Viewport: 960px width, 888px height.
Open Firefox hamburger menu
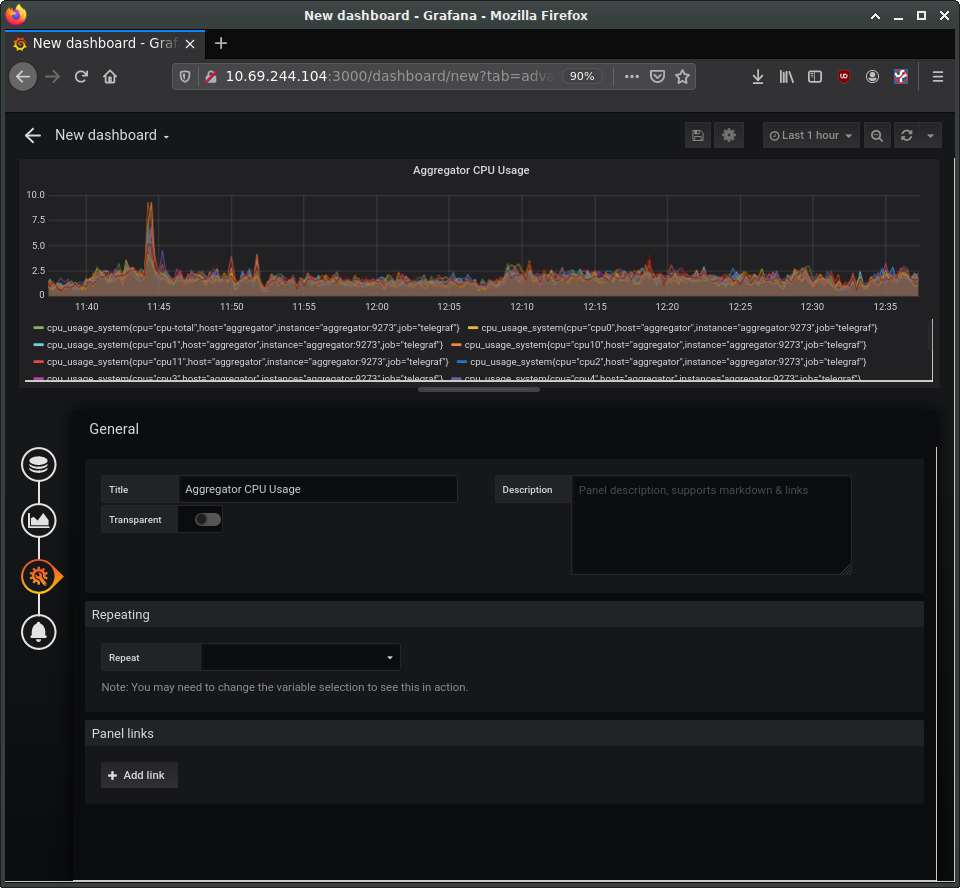click(x=937, y=77)
